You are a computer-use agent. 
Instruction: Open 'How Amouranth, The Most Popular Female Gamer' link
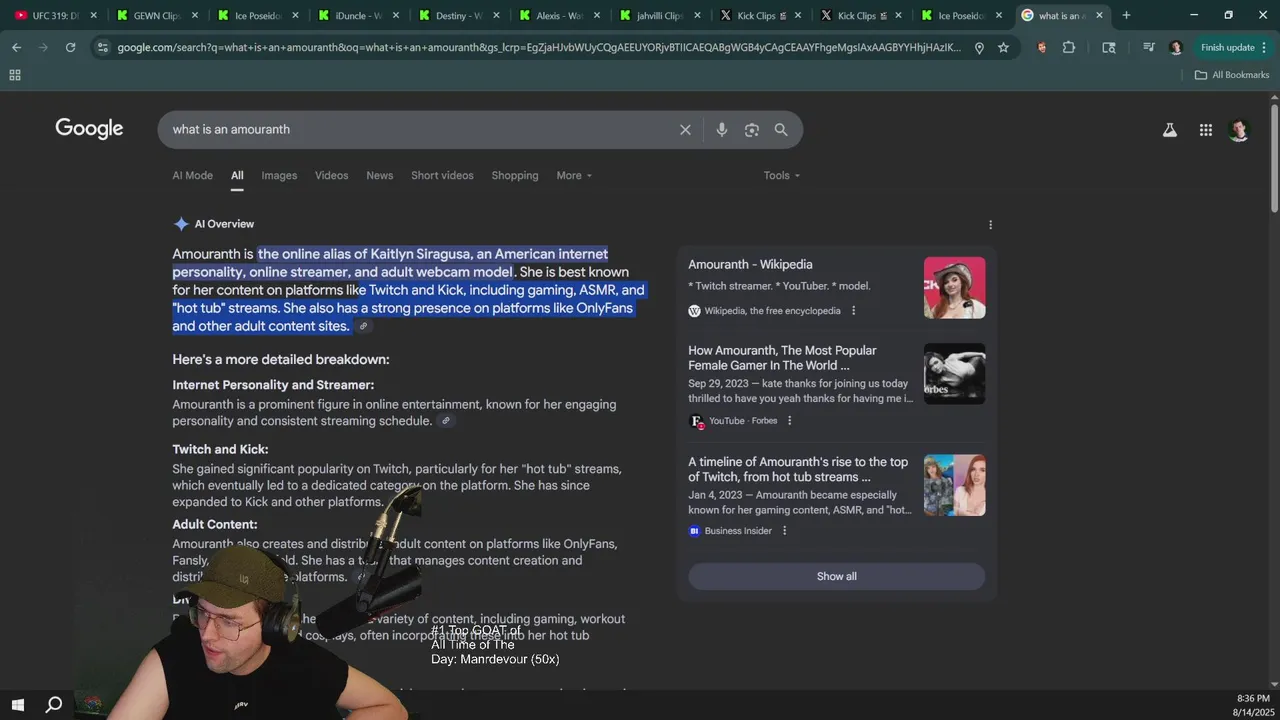(x=782, y=358)
